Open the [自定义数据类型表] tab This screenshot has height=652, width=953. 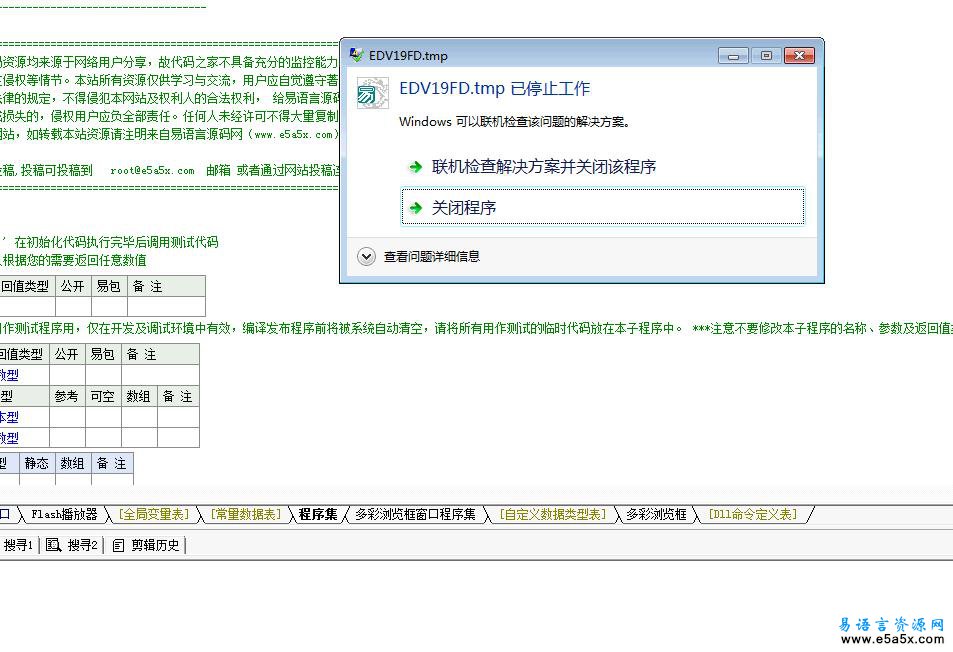point(552,514)
